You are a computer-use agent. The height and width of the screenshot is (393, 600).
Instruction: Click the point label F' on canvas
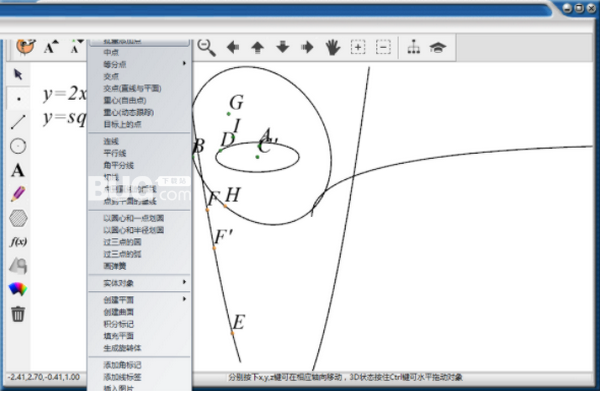pyautogui.click(x=223, y=236)
